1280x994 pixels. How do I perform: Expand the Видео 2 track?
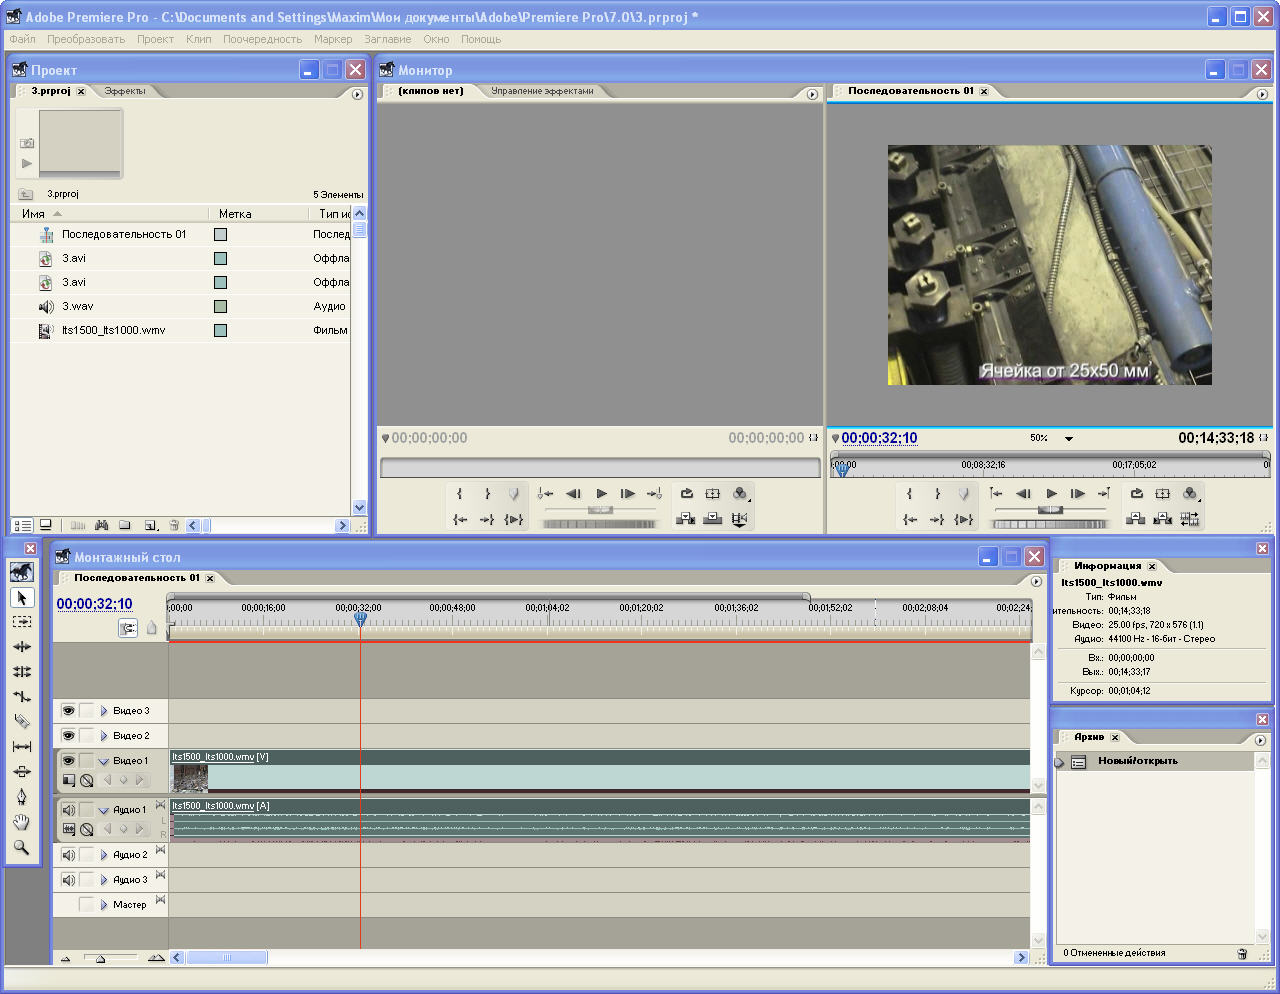point(103,736)
